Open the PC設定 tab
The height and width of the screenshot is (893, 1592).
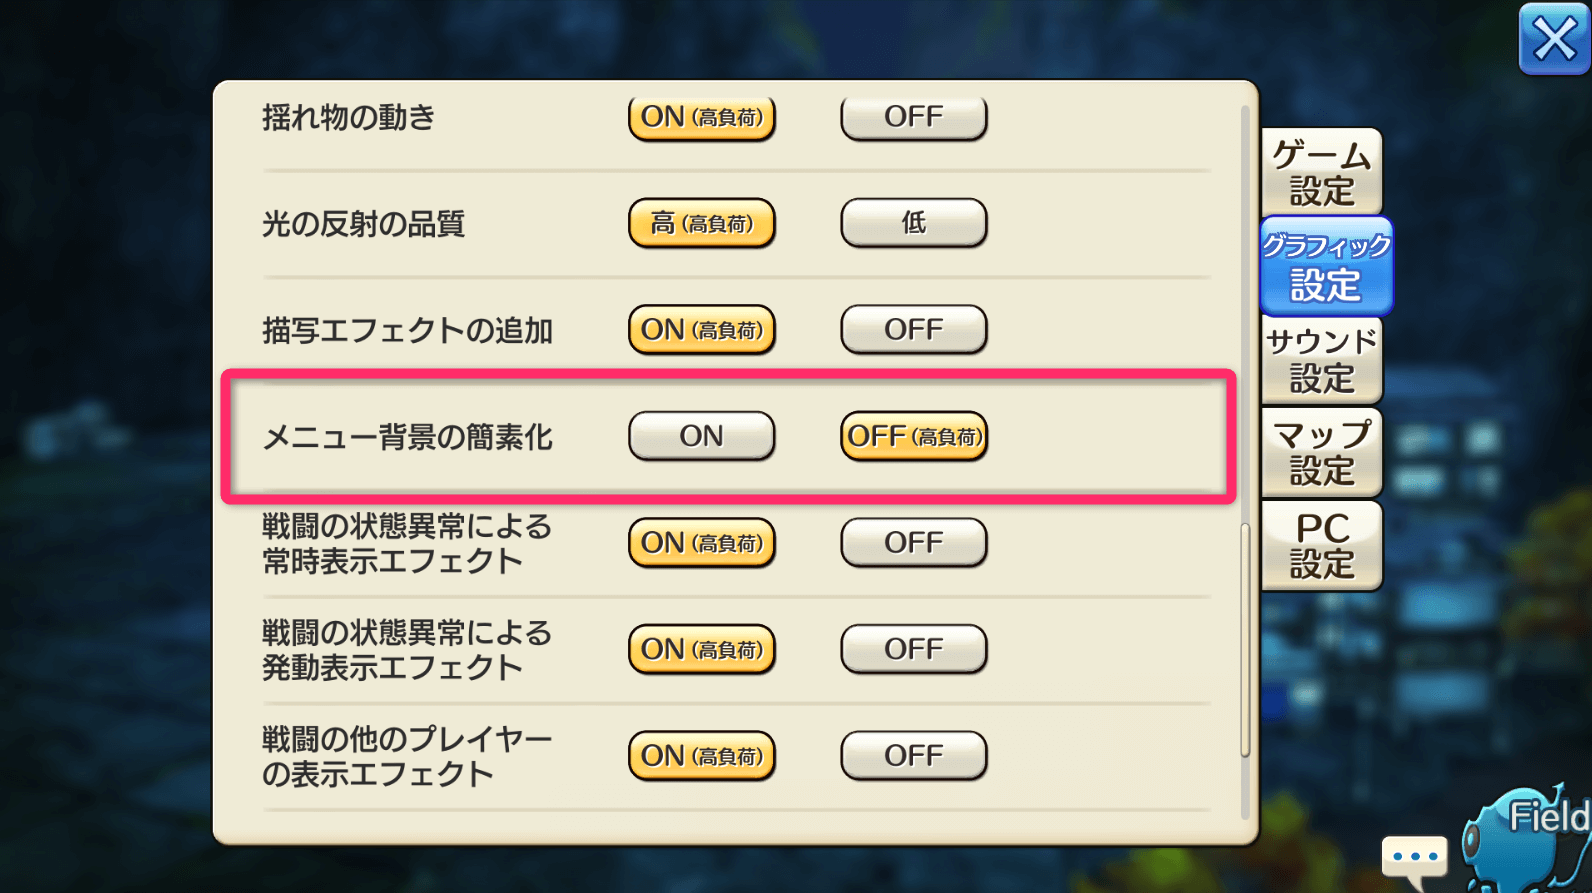tap(1321, 546)
